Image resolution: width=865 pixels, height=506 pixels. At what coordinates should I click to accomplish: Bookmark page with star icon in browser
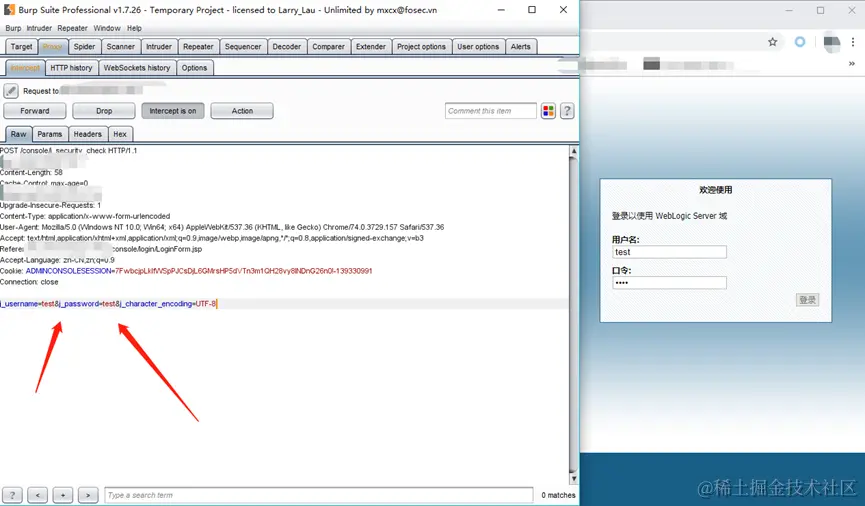772,42
